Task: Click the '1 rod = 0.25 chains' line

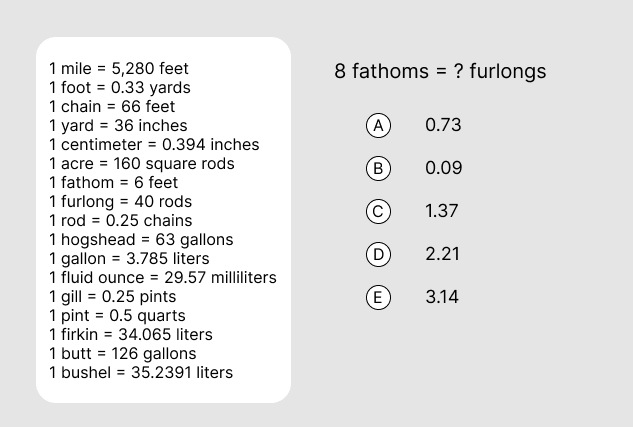Action: tap(121, 220)
